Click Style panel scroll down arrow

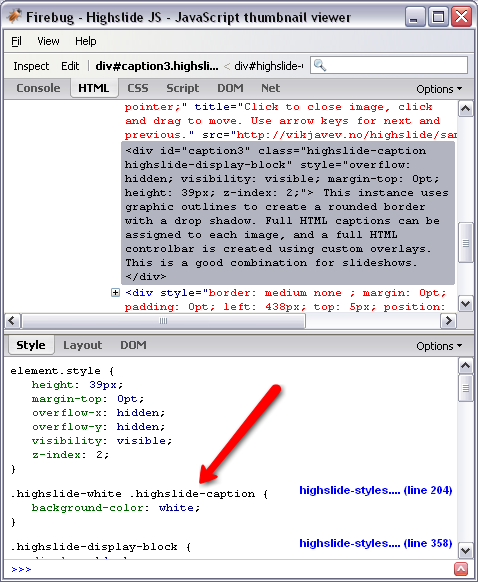tap(465, 550)
